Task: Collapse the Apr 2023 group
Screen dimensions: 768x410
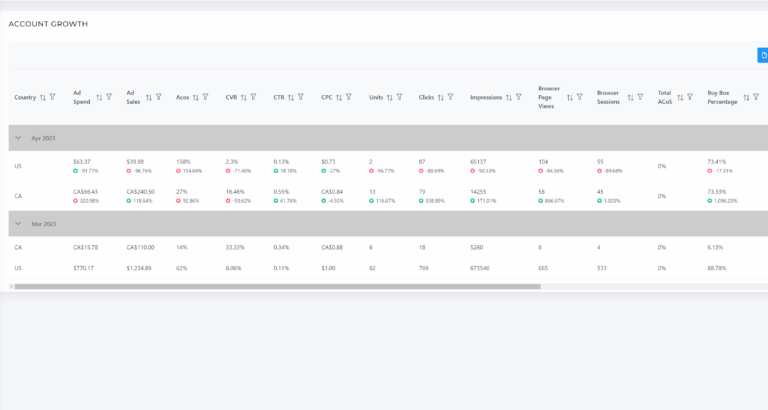Action: 18,138
